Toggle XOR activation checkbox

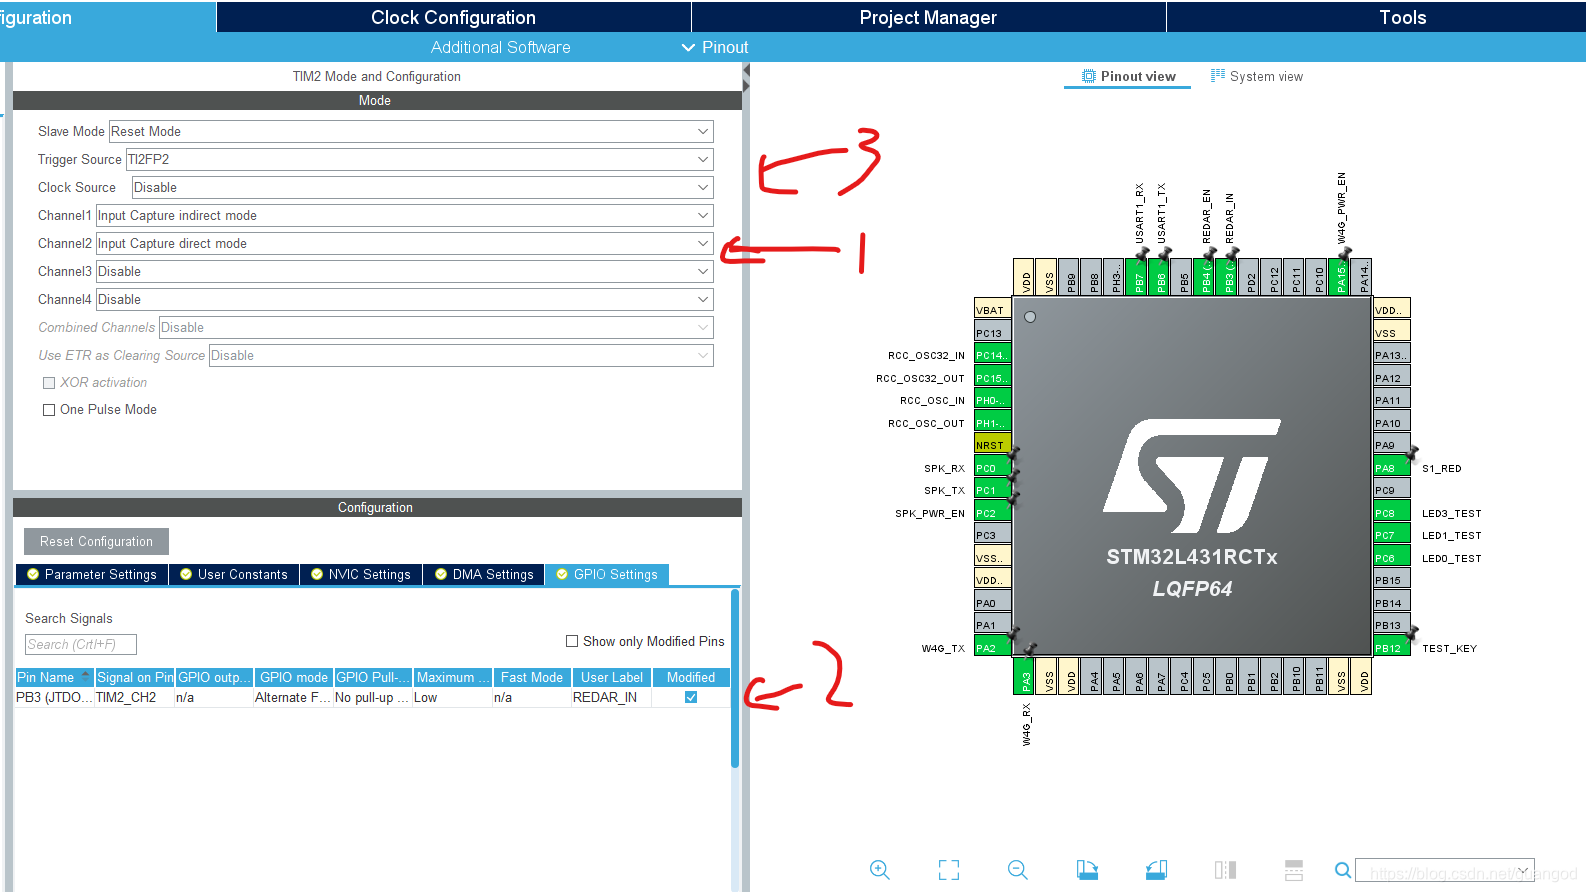click(49, 383)
